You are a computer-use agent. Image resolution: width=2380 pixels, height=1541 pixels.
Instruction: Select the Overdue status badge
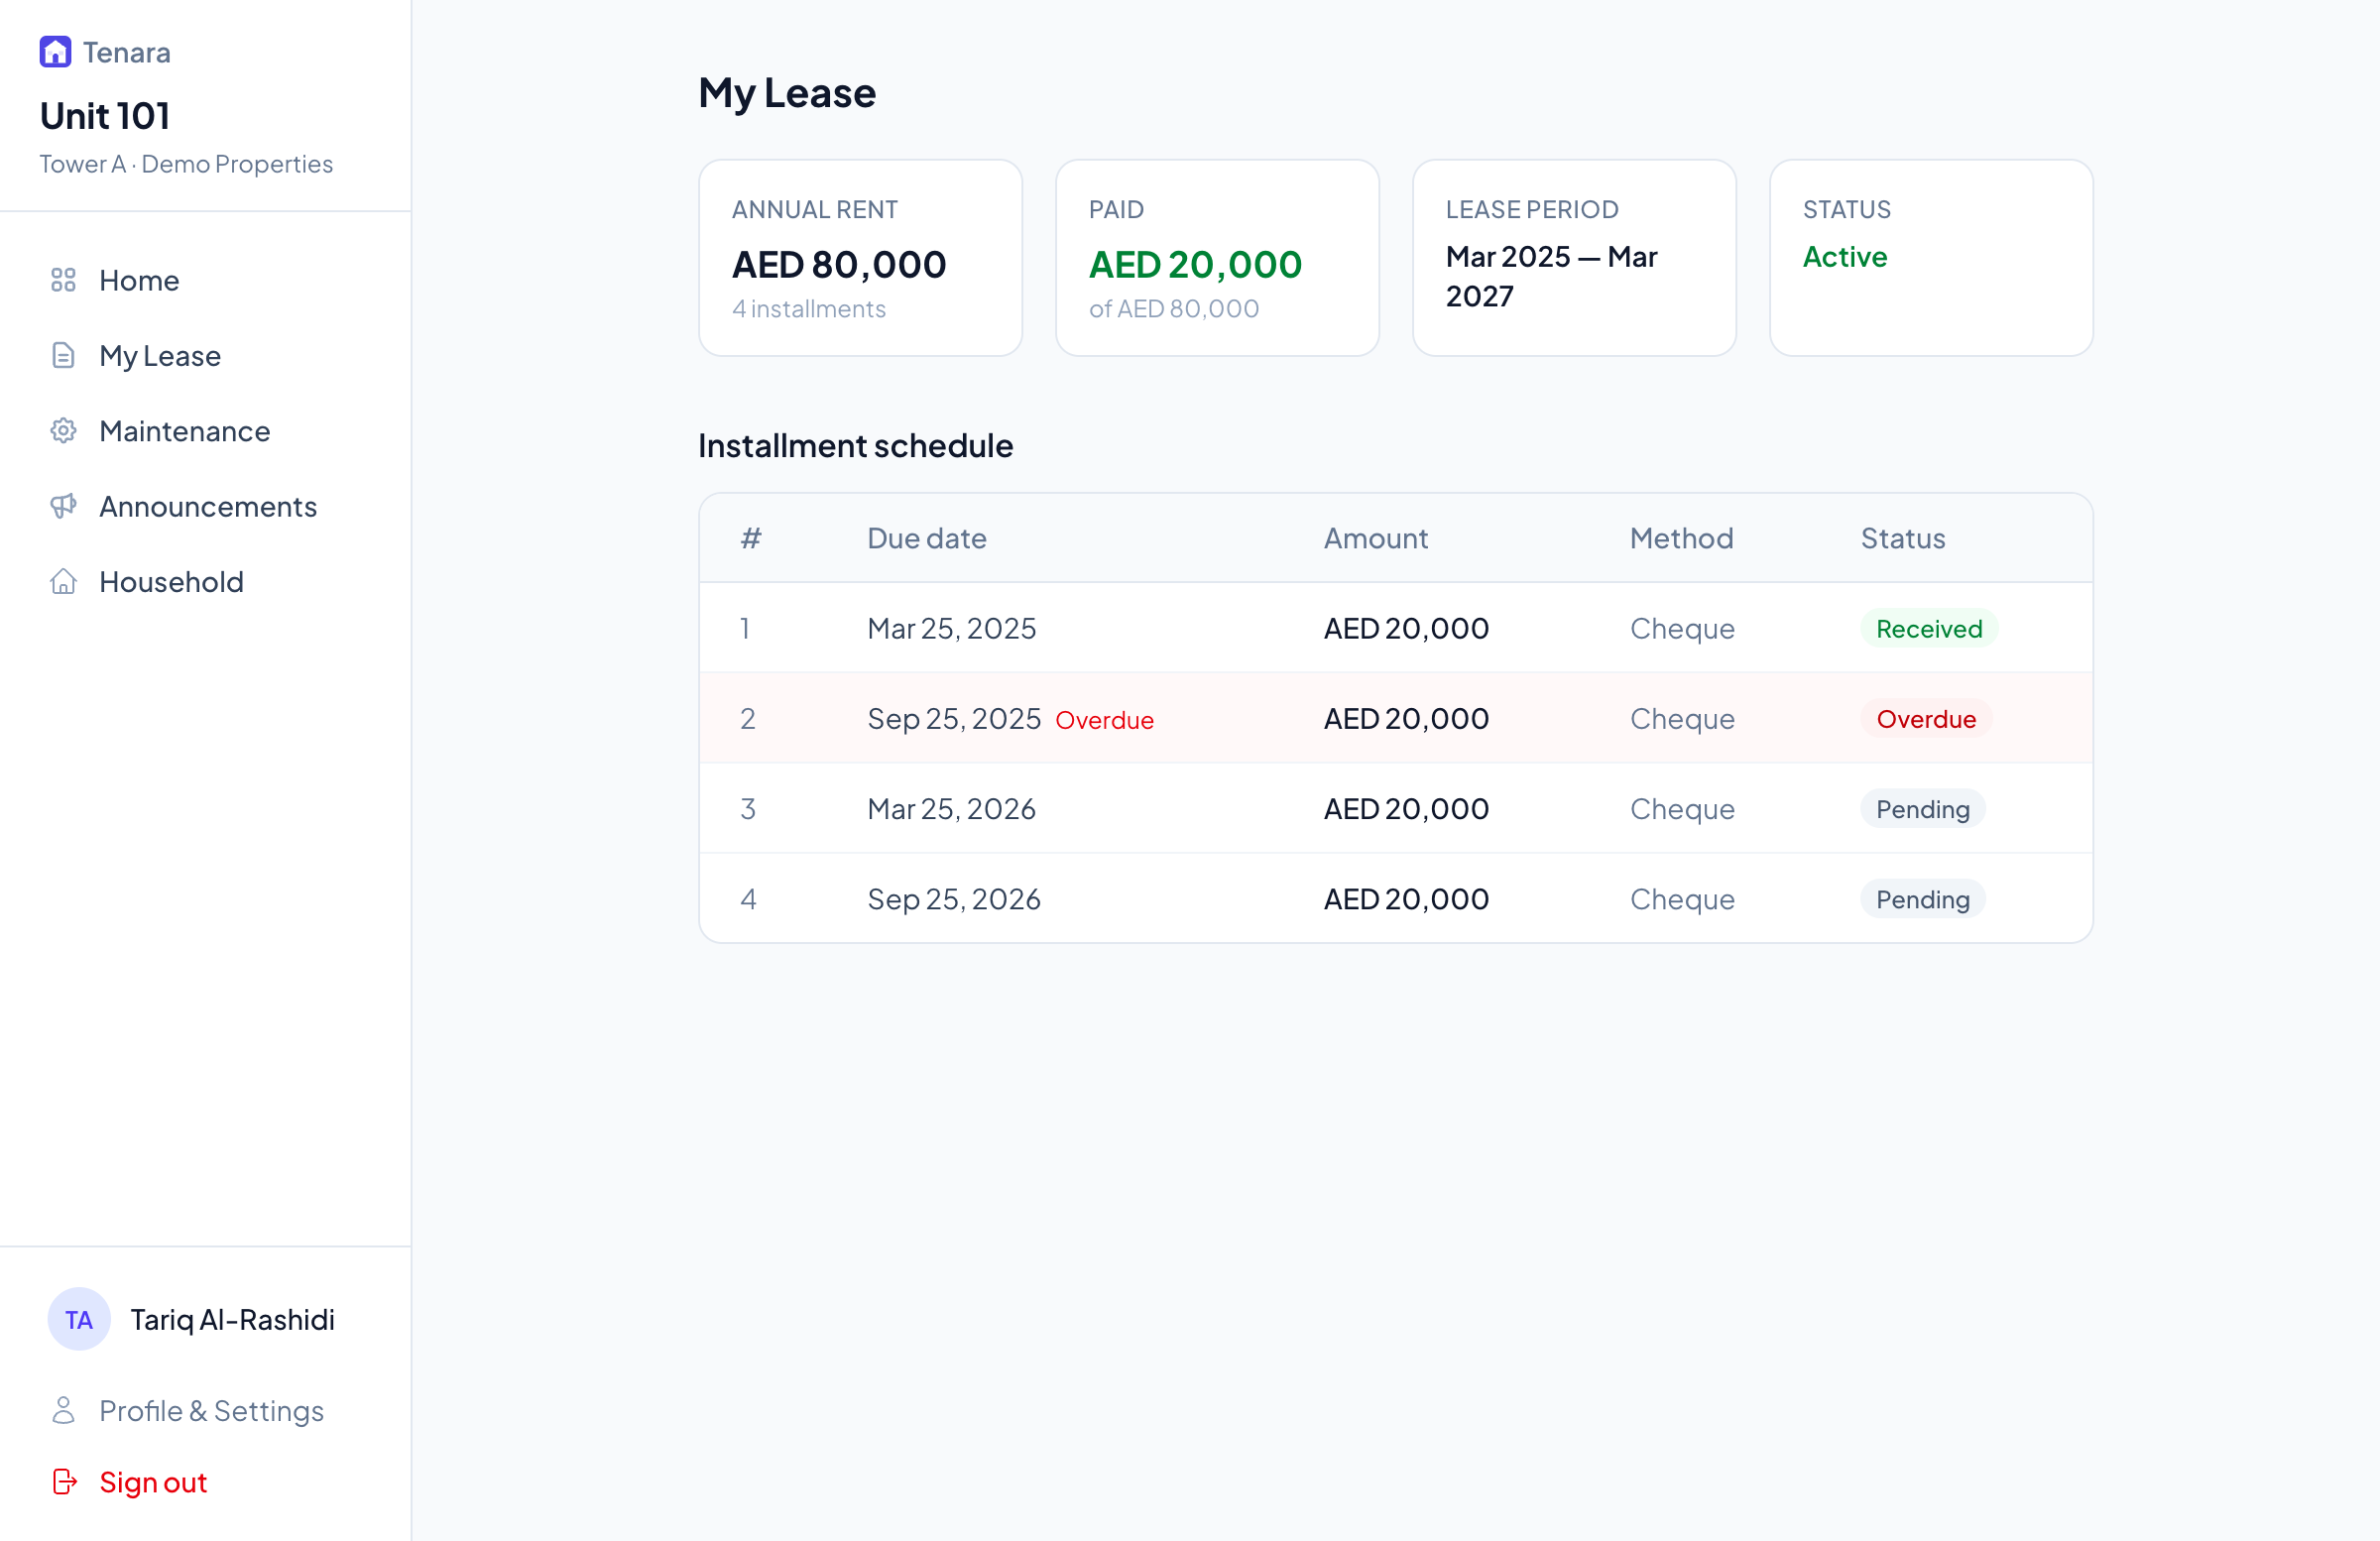point(1926,718)
